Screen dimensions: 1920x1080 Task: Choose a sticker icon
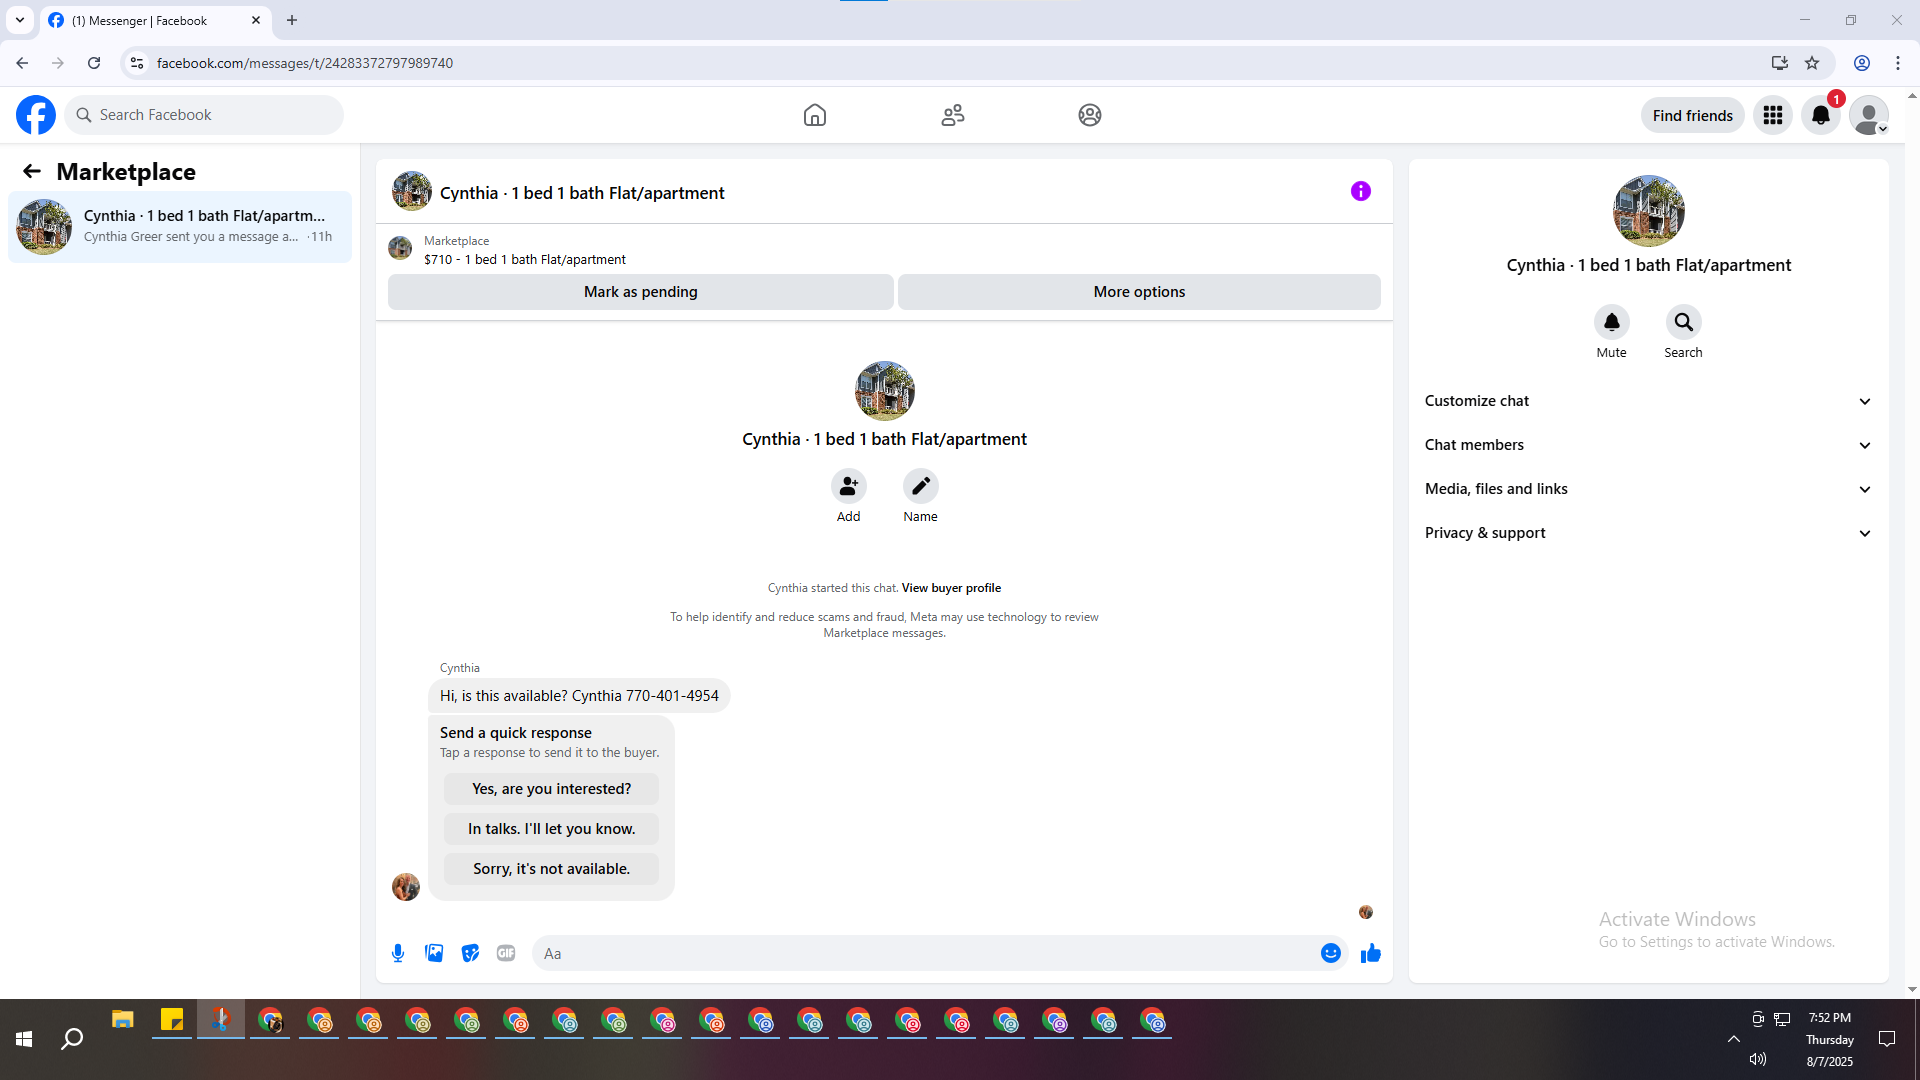470,954
